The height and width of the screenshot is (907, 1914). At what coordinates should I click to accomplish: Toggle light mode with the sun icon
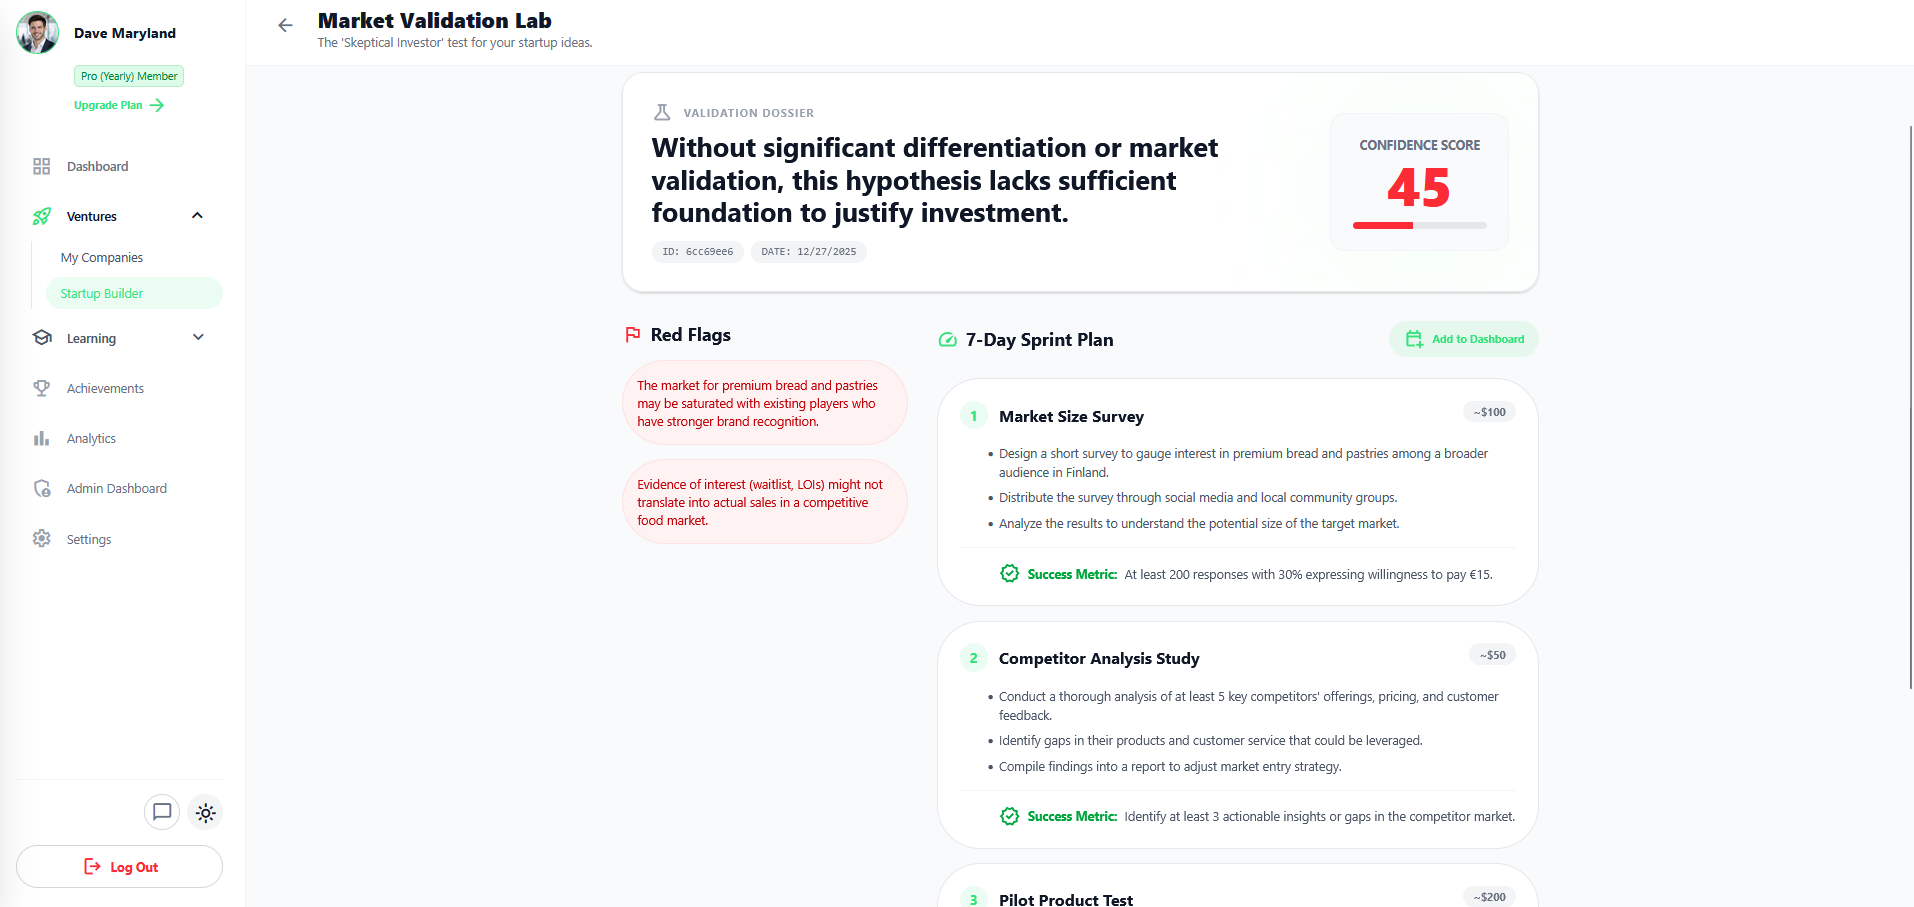pos(205,812)
